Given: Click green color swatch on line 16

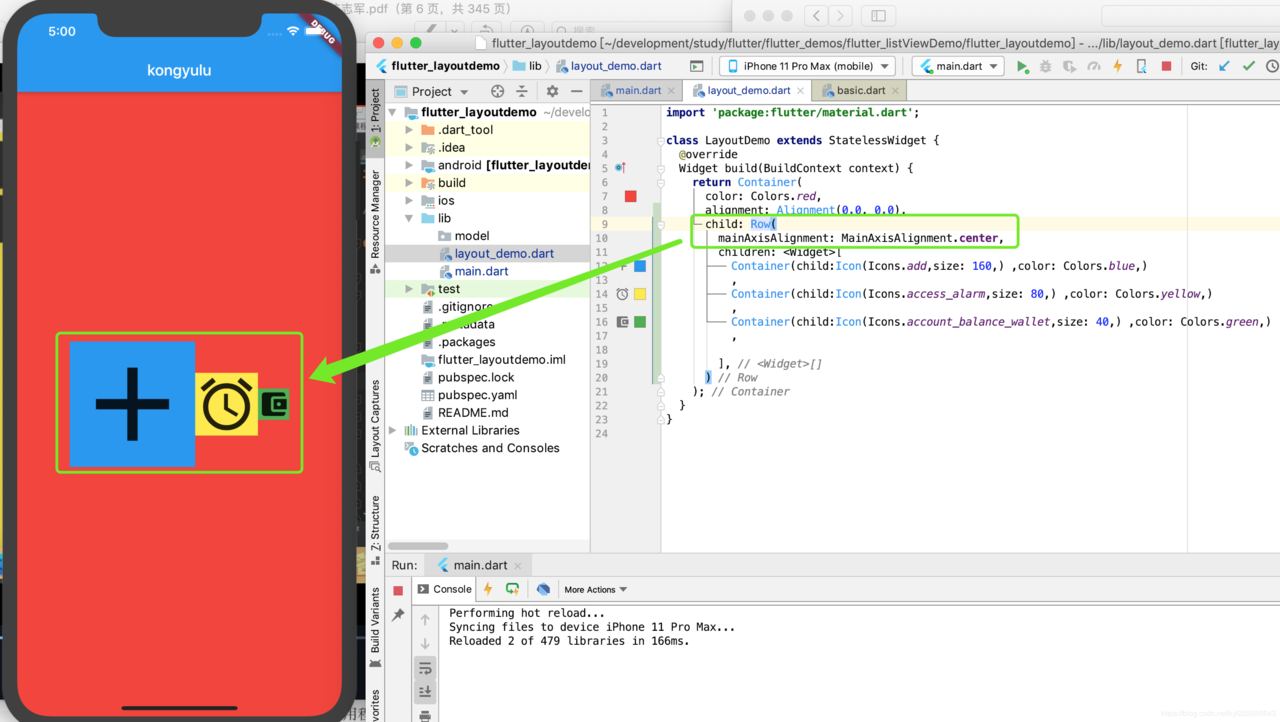Looking at the screenshot, I should pyautogui.click(x=640, y=322).
